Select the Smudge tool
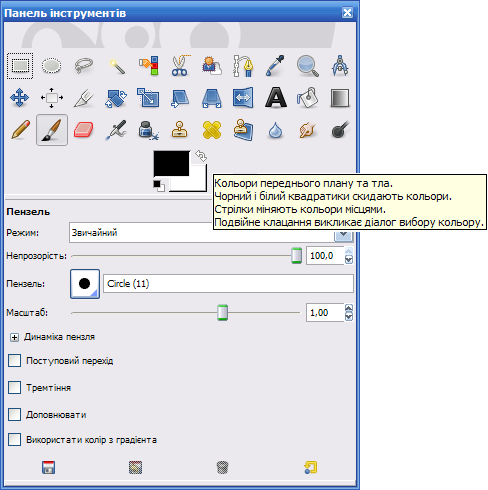 pyautogui.click(x=307, y=130)
